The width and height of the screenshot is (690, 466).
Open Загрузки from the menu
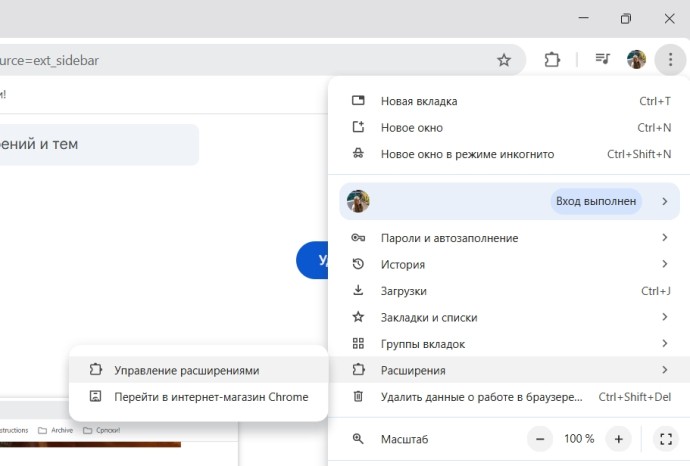(403, 291)
